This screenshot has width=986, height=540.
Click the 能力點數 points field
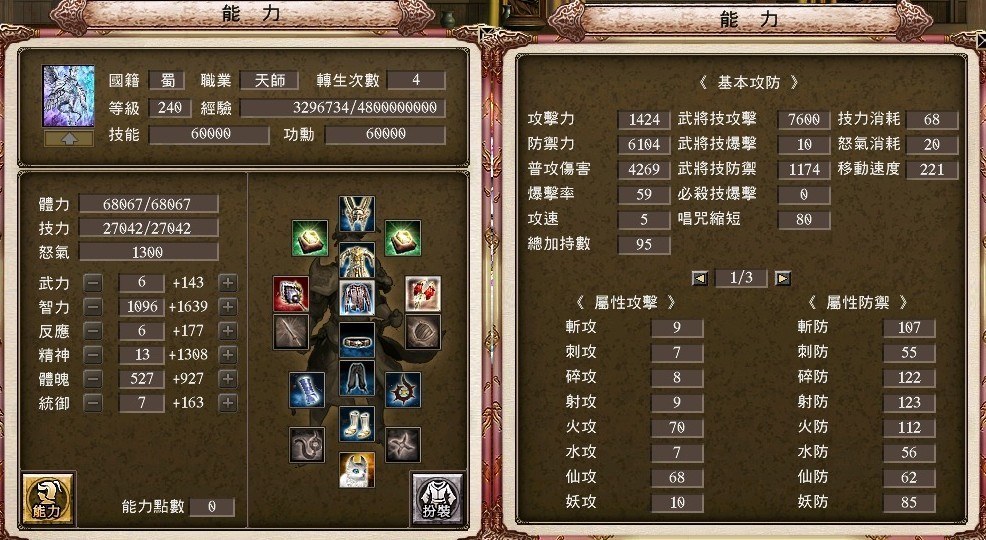(x=212, y=507)
